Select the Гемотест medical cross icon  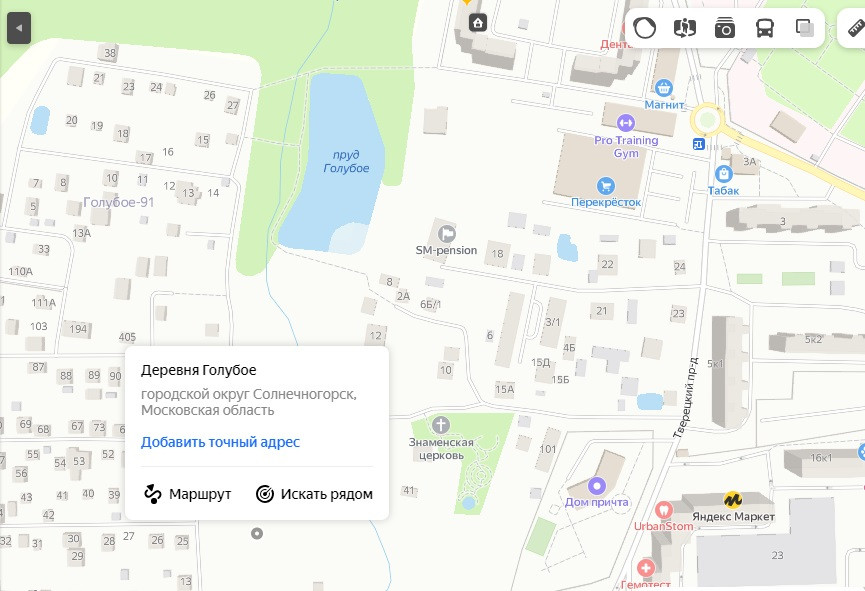pyautogui.click(x=645, y=567)
